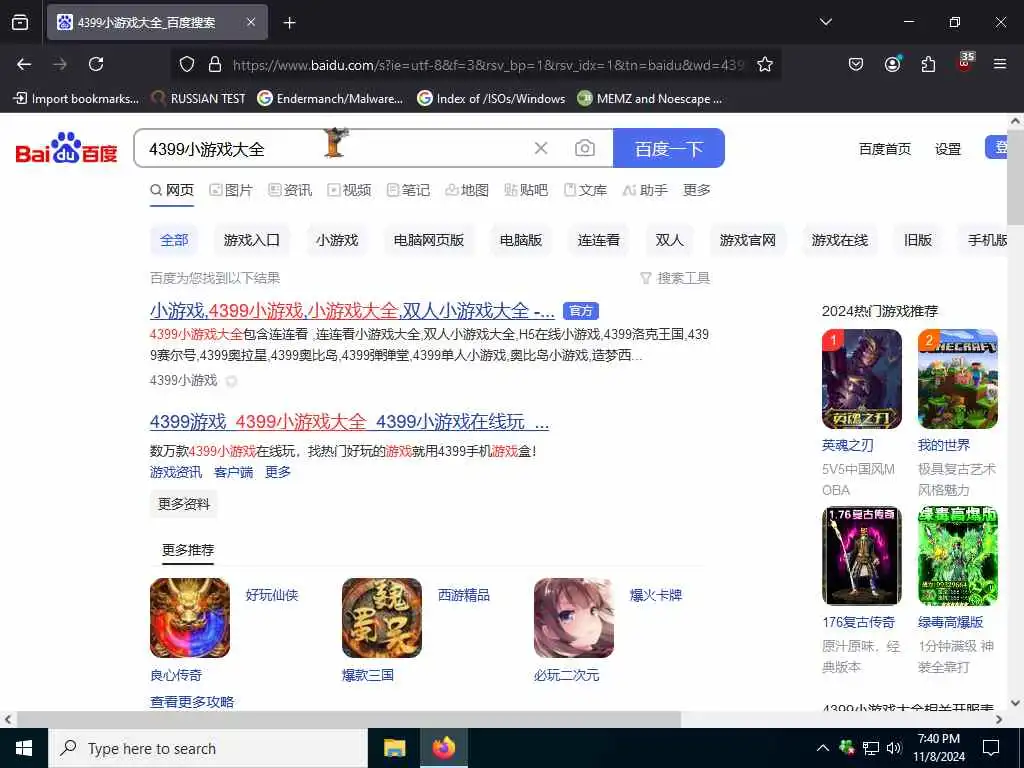Open a new browser tab
Screen dimensions: 1024x768
[x=289, y=23]
